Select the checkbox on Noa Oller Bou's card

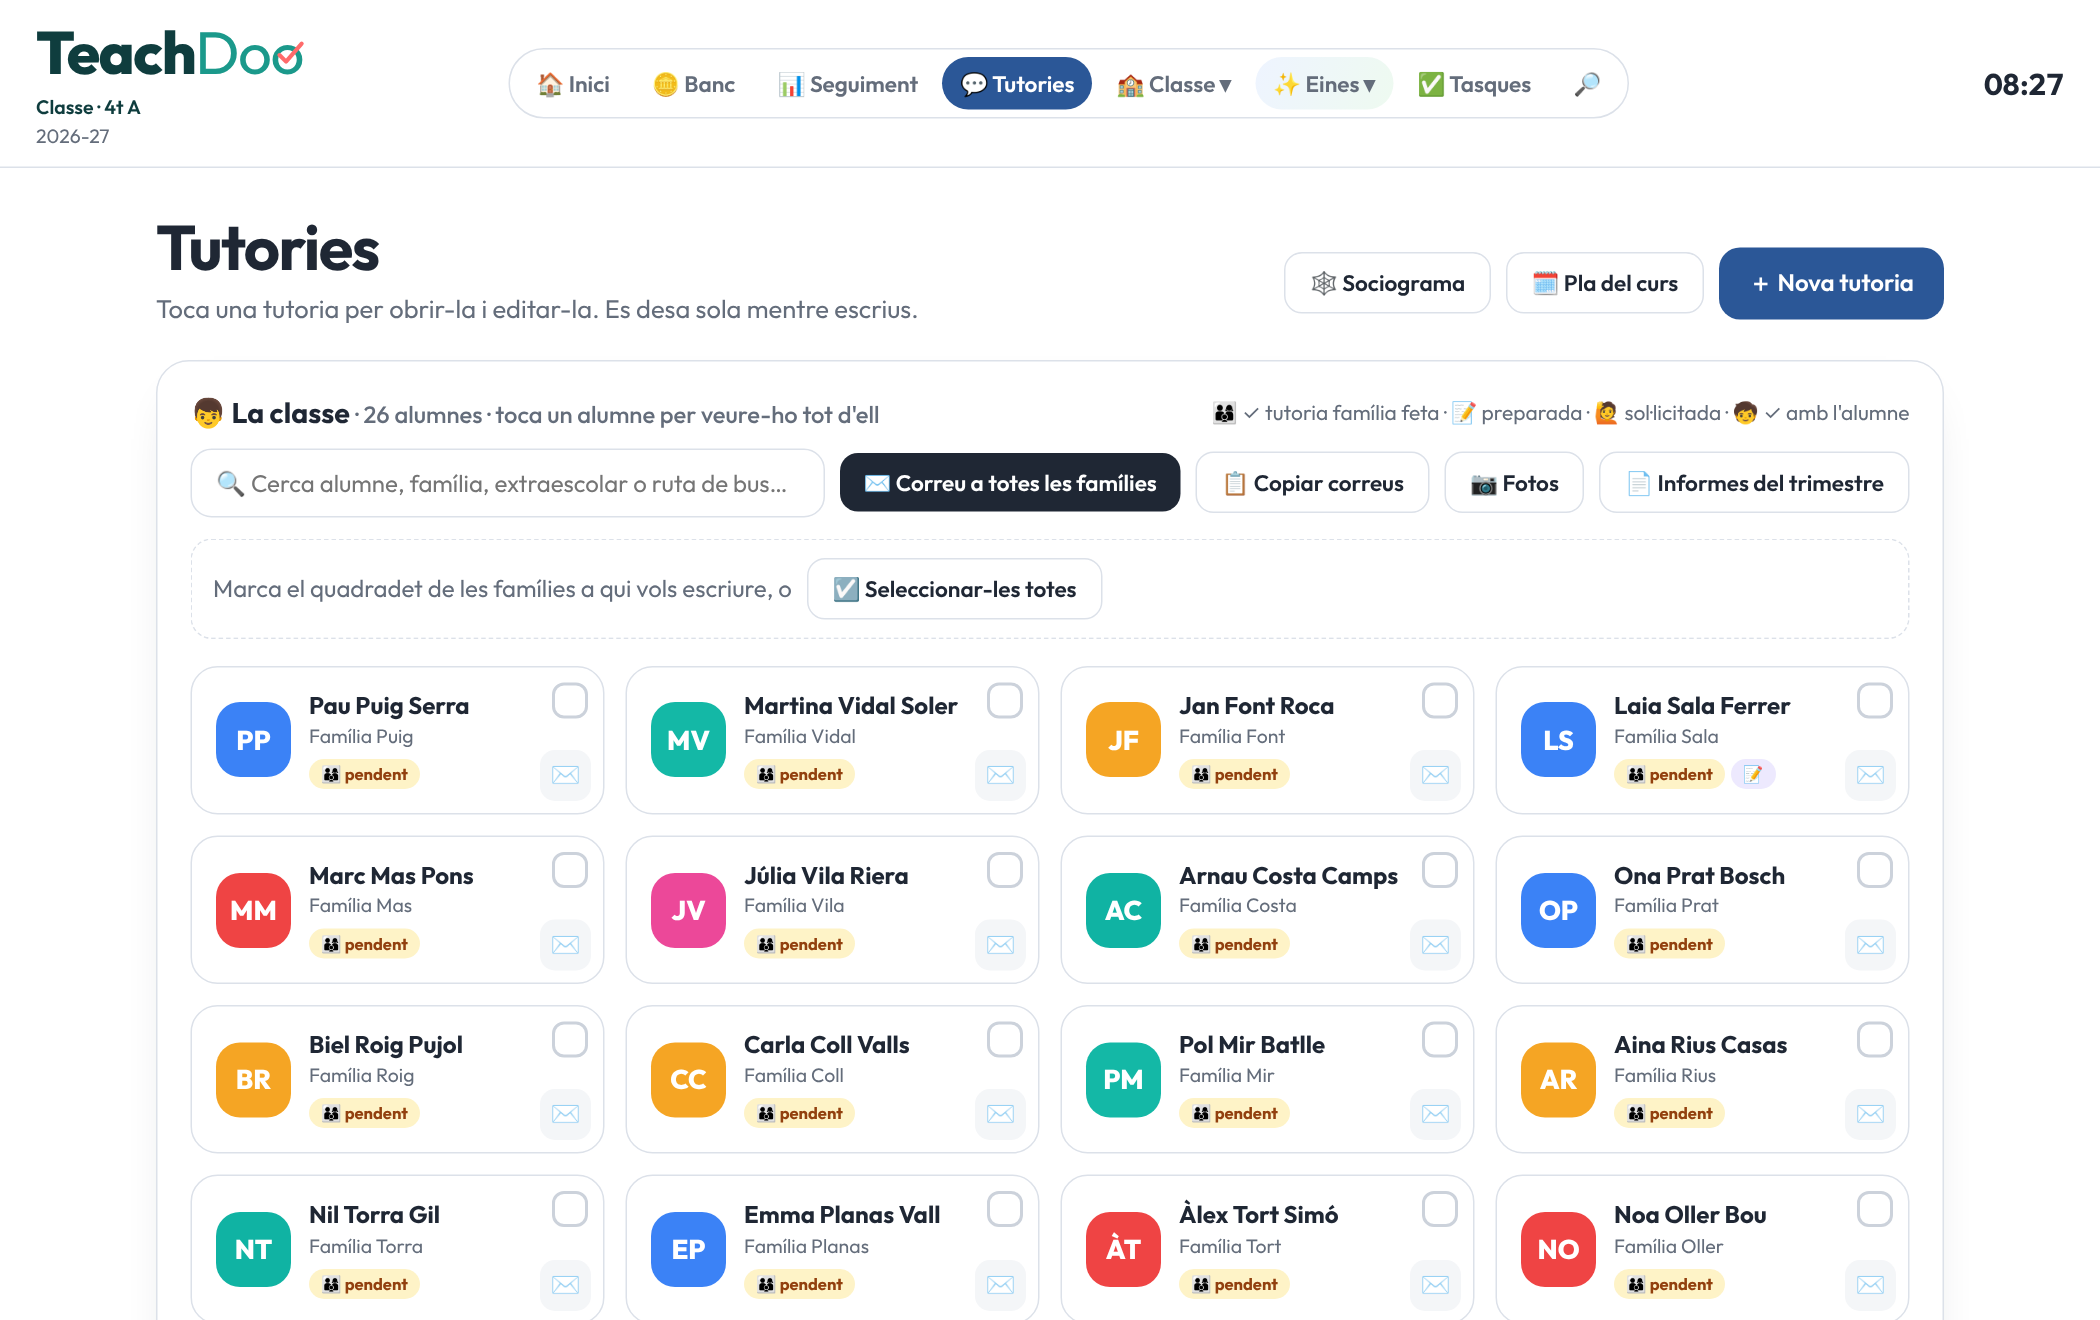(1875, 1210)
